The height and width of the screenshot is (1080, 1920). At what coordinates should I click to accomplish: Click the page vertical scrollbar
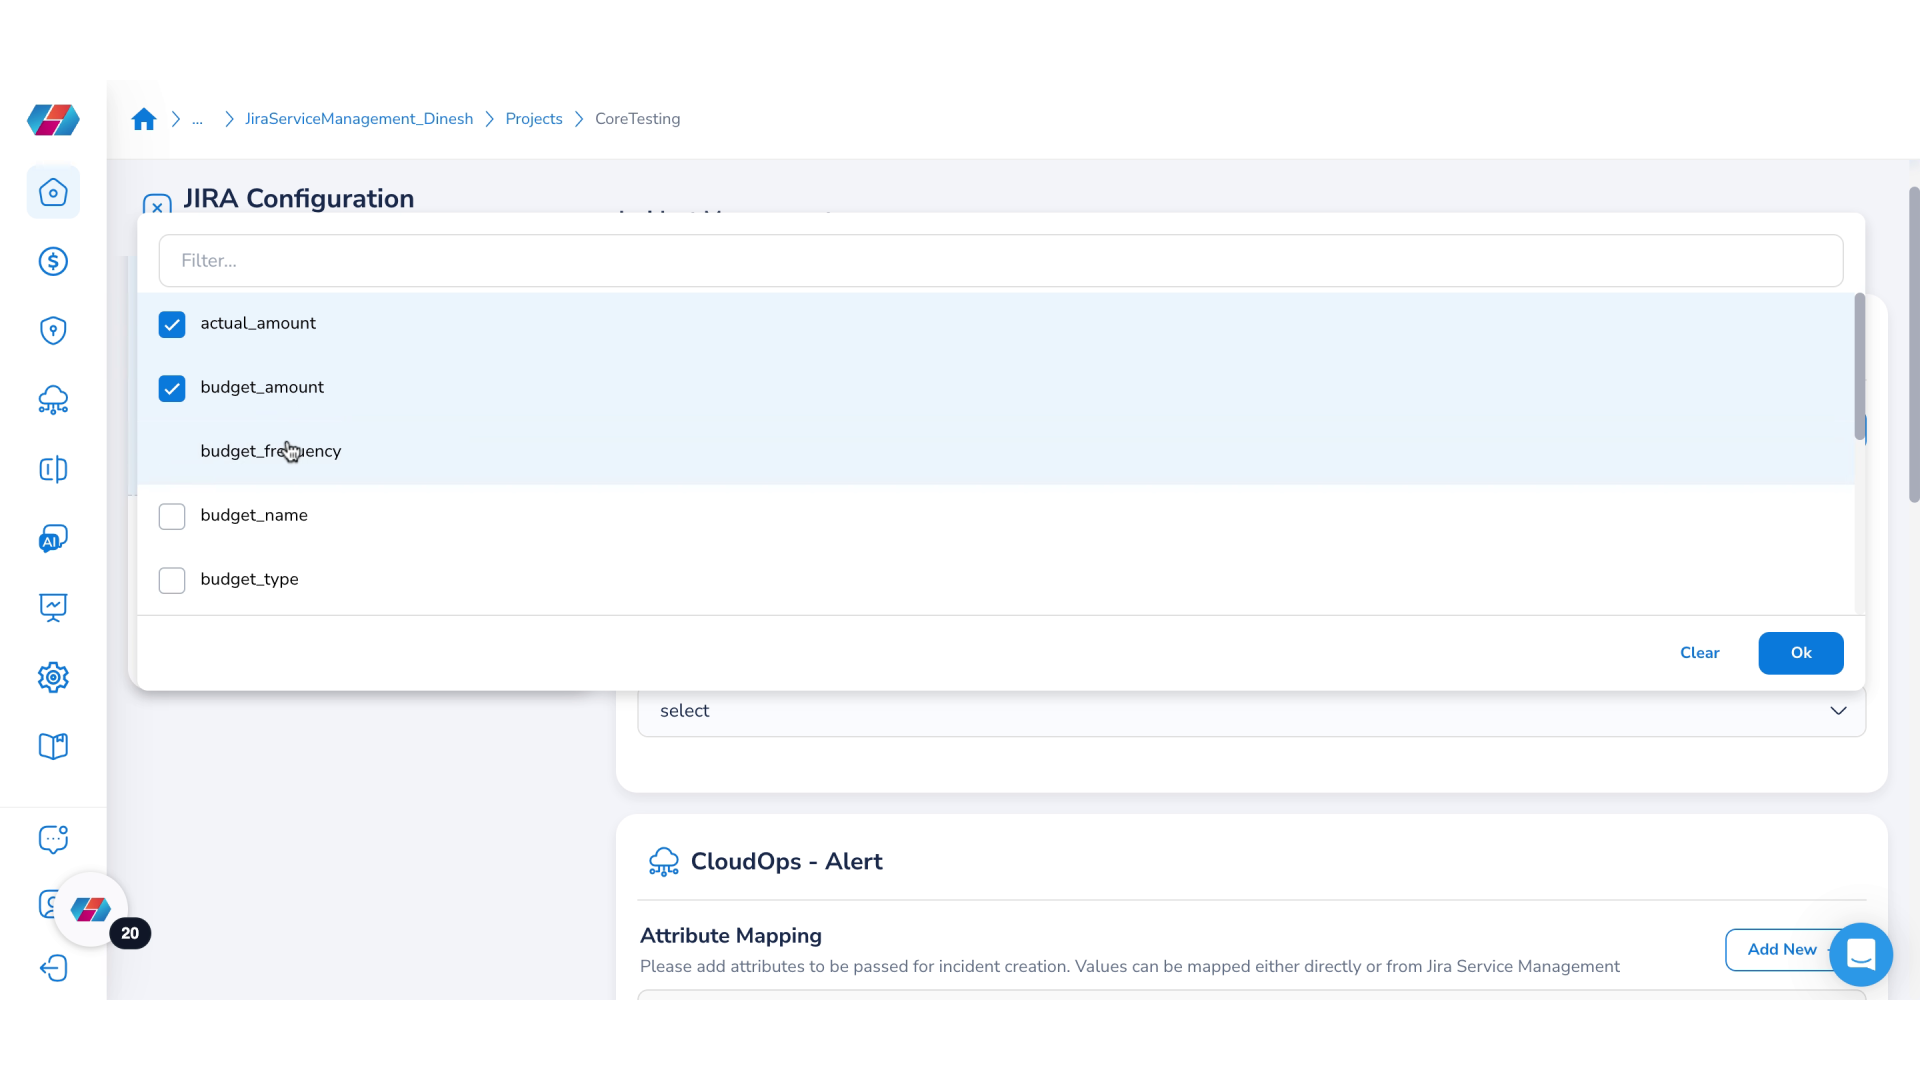tap(1913, 345)
